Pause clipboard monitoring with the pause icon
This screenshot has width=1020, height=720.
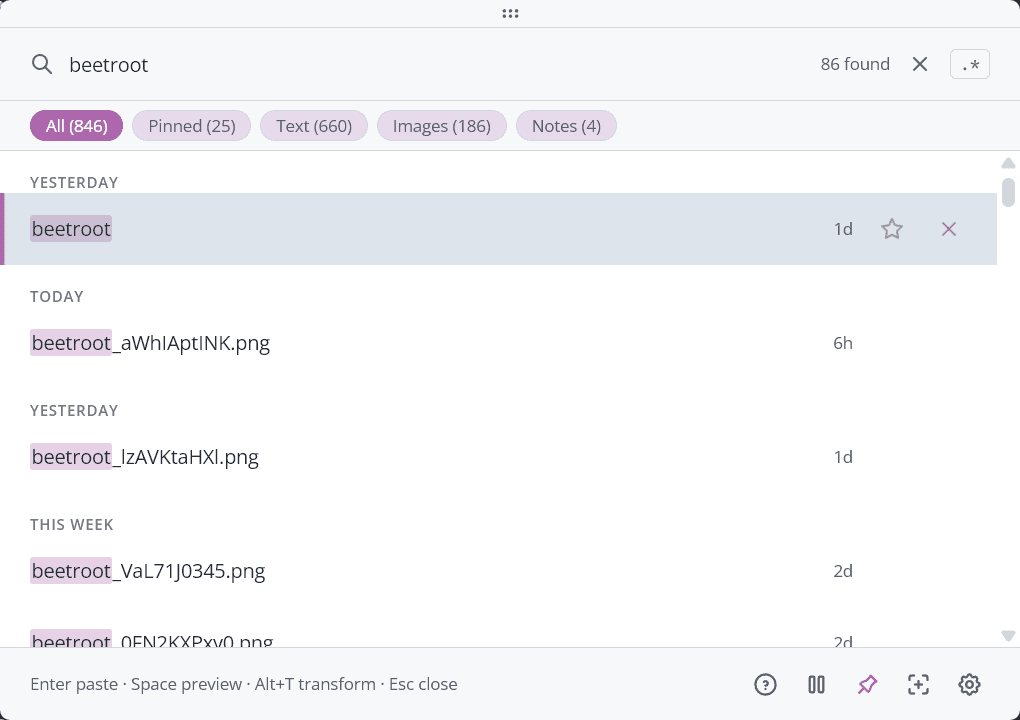pyautogui.click(x=816, y=684)
